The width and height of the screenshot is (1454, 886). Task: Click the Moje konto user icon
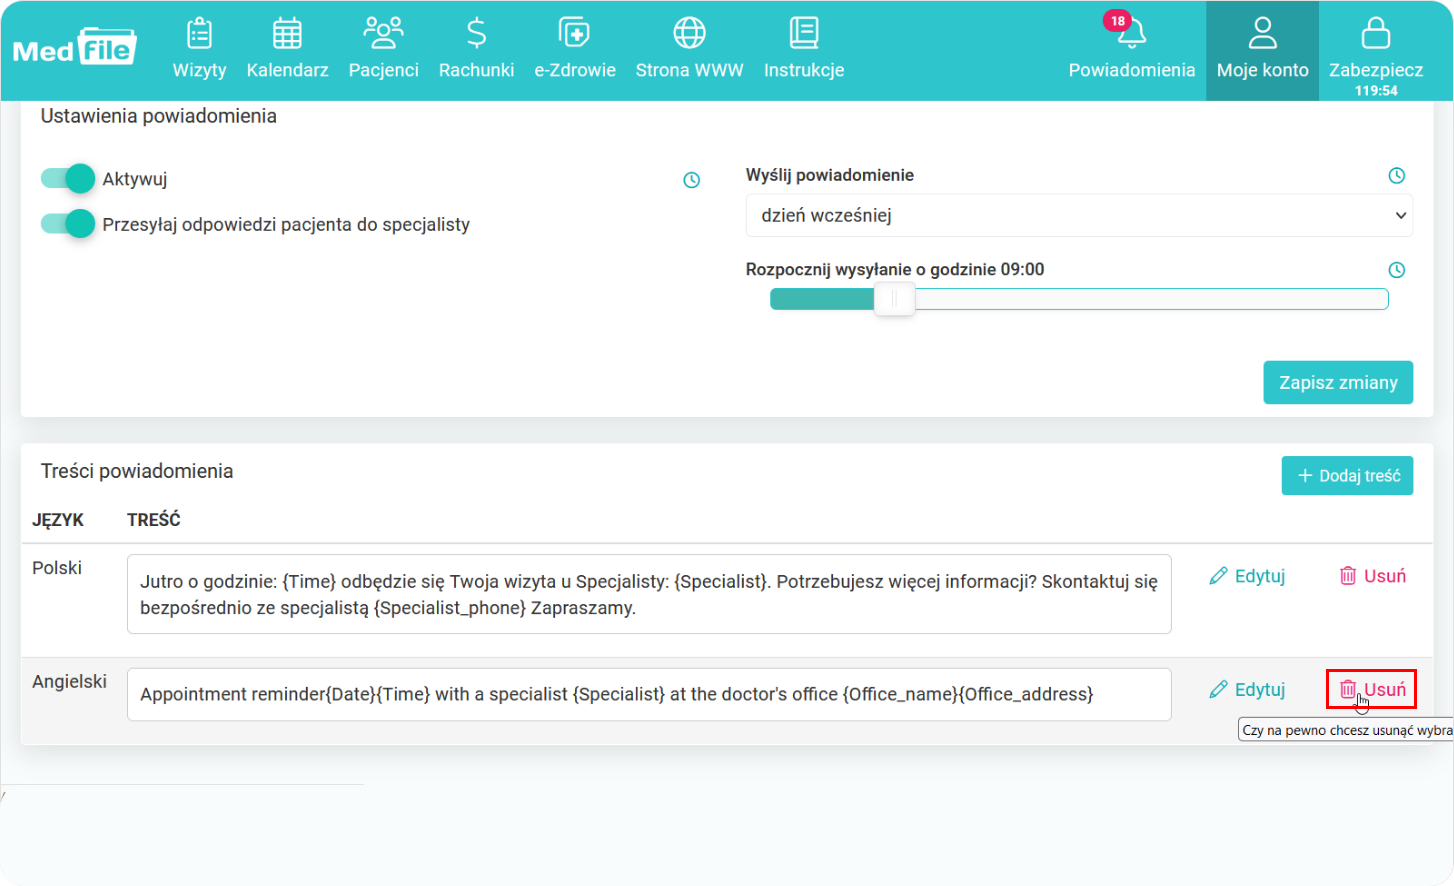tap(1263, 33)
